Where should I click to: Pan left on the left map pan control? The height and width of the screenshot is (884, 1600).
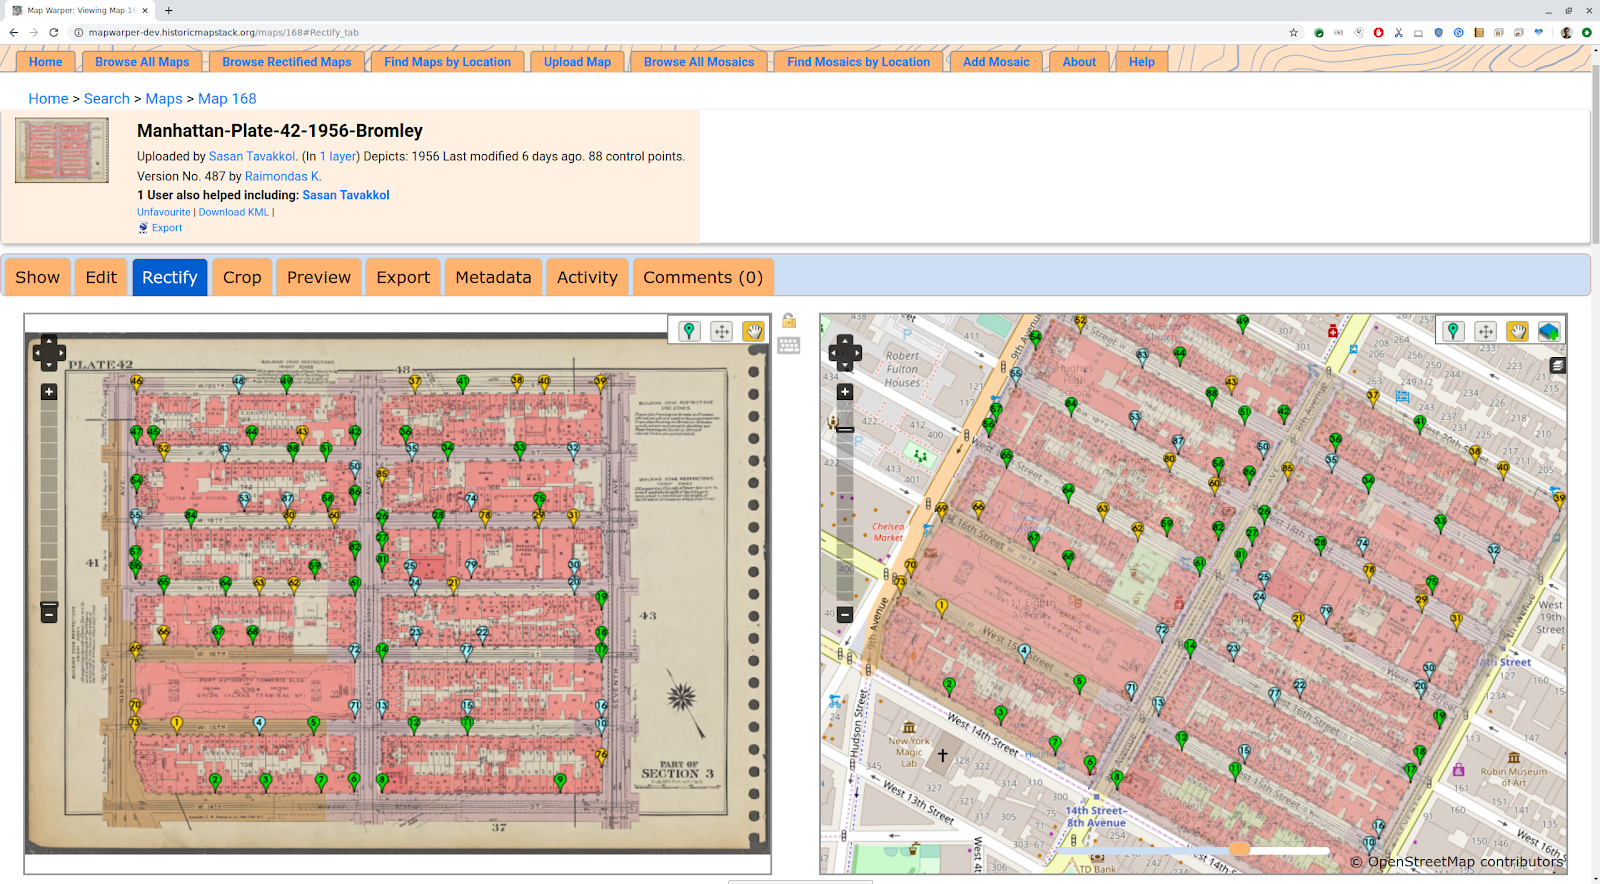coord(38,353)
